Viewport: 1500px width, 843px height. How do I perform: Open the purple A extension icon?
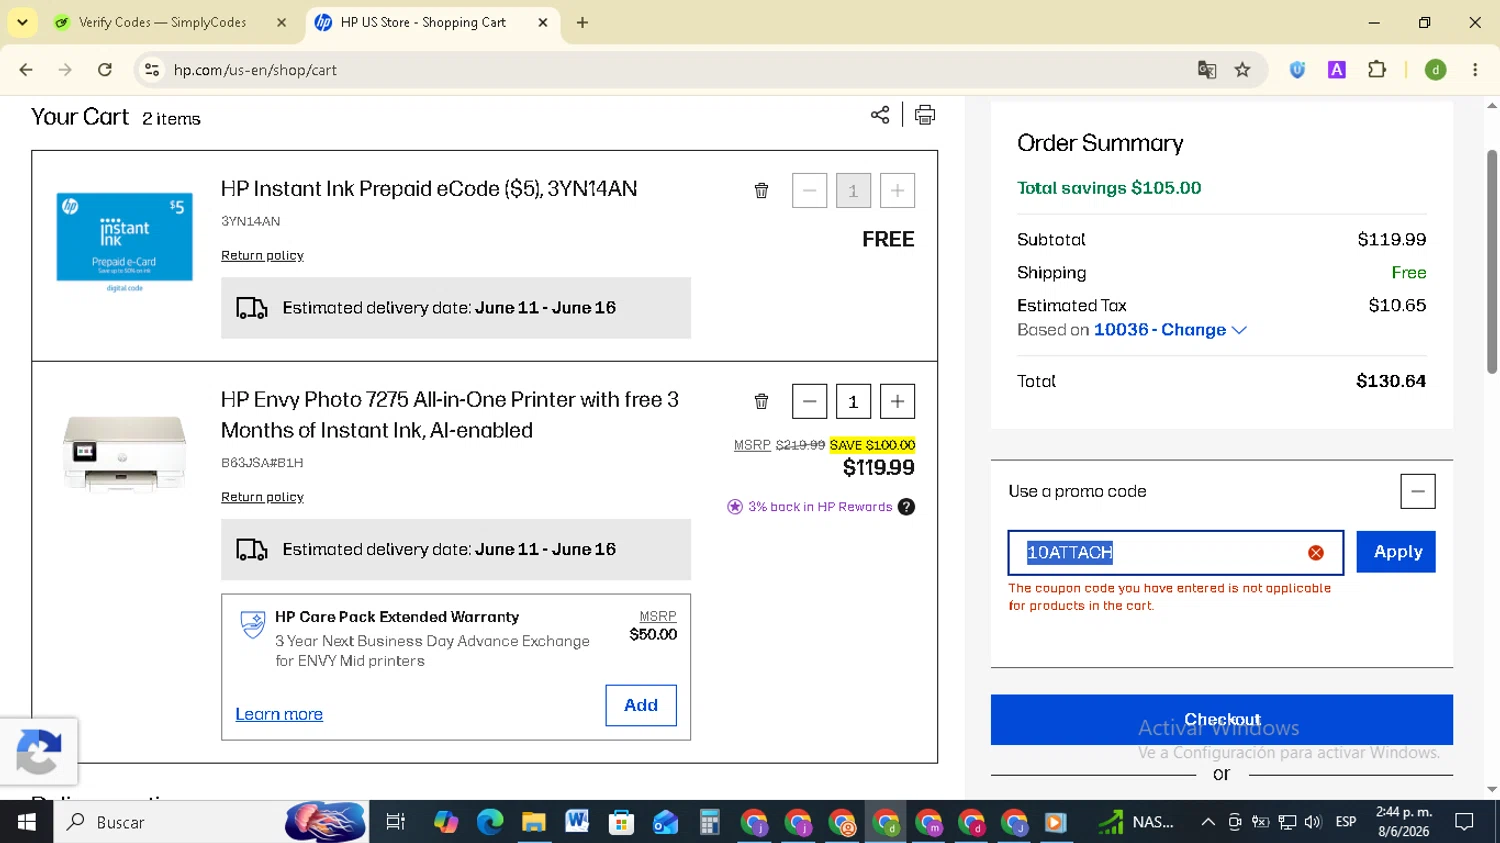coord(1336,69)
